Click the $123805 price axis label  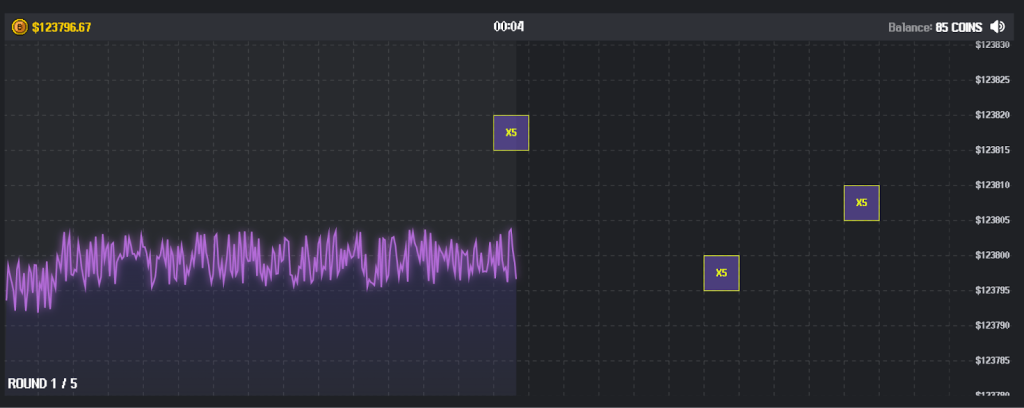tap(991, 220)
